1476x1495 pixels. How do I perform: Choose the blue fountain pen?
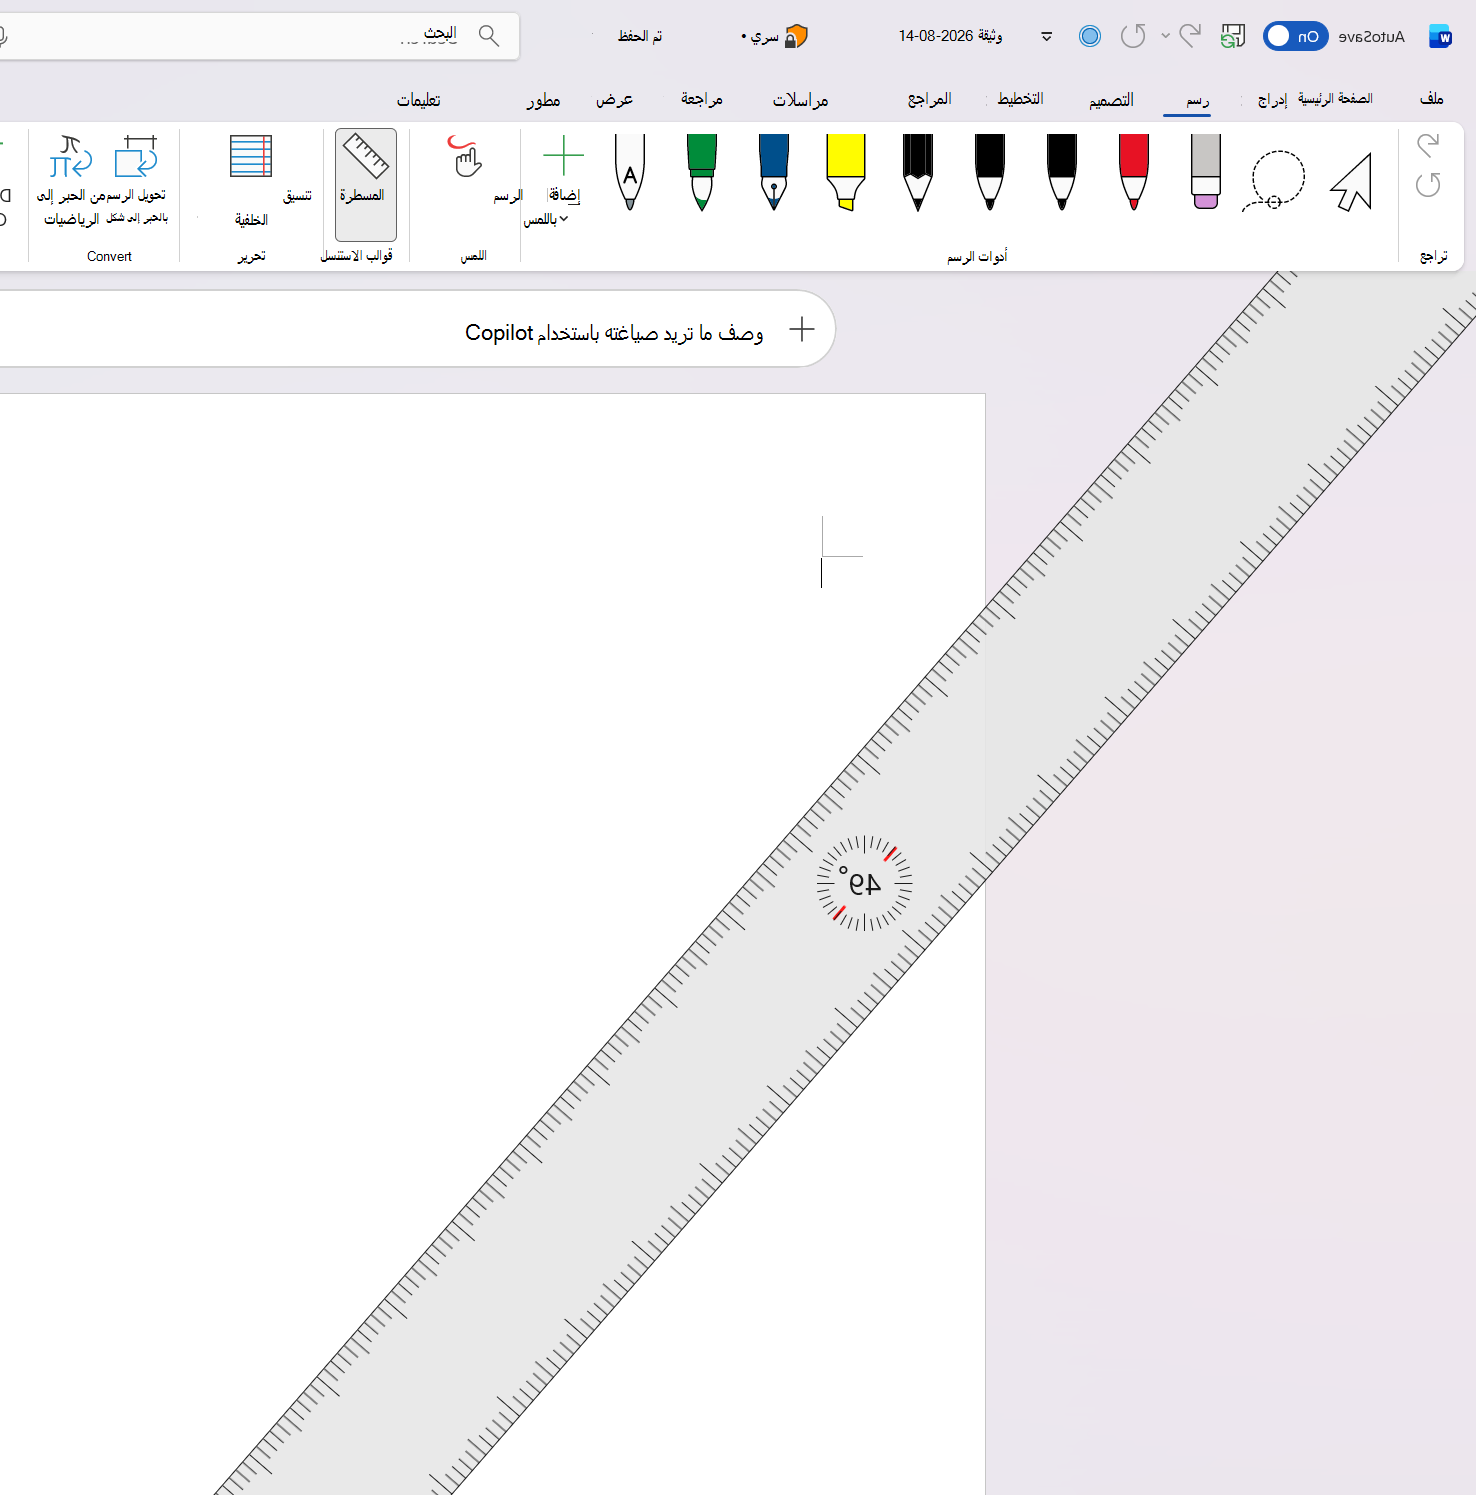(x=774, y=172)
